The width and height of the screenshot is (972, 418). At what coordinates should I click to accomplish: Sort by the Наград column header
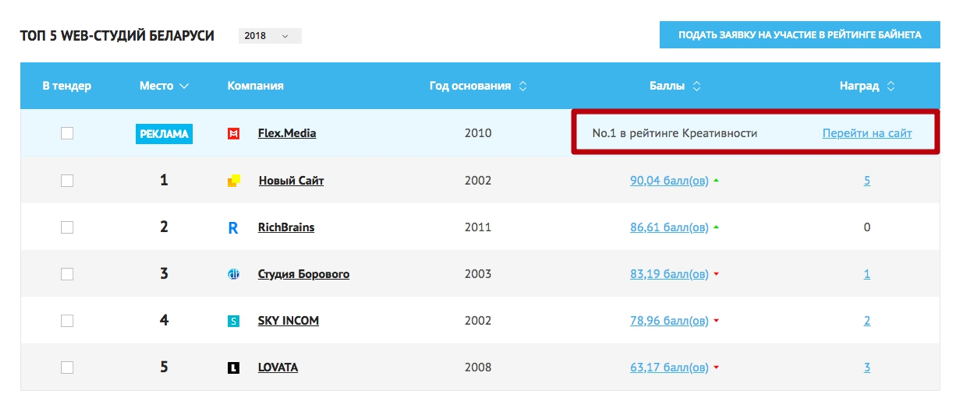click(867, 86)
